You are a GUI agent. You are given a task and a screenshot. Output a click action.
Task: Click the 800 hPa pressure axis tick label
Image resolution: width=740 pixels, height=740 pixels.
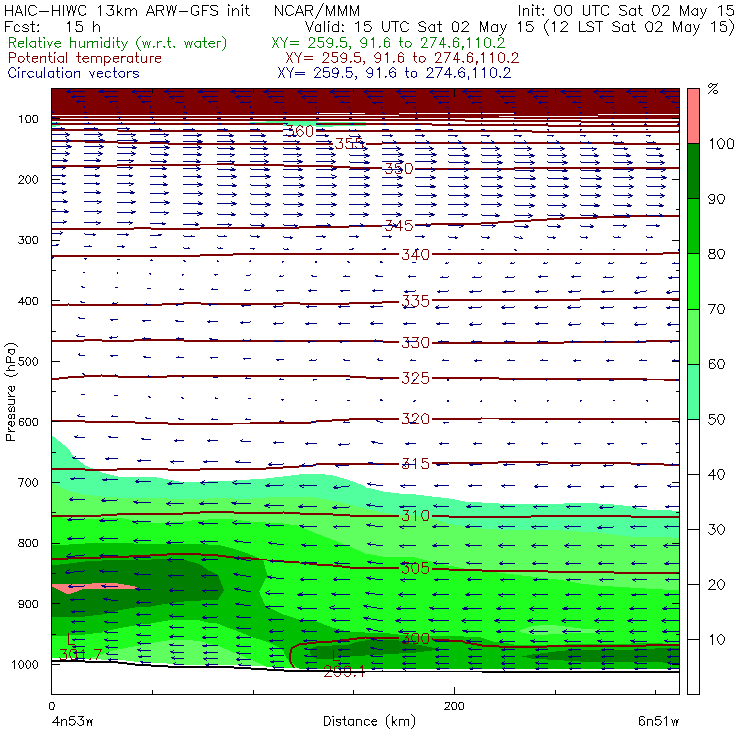tap(28, 543)
